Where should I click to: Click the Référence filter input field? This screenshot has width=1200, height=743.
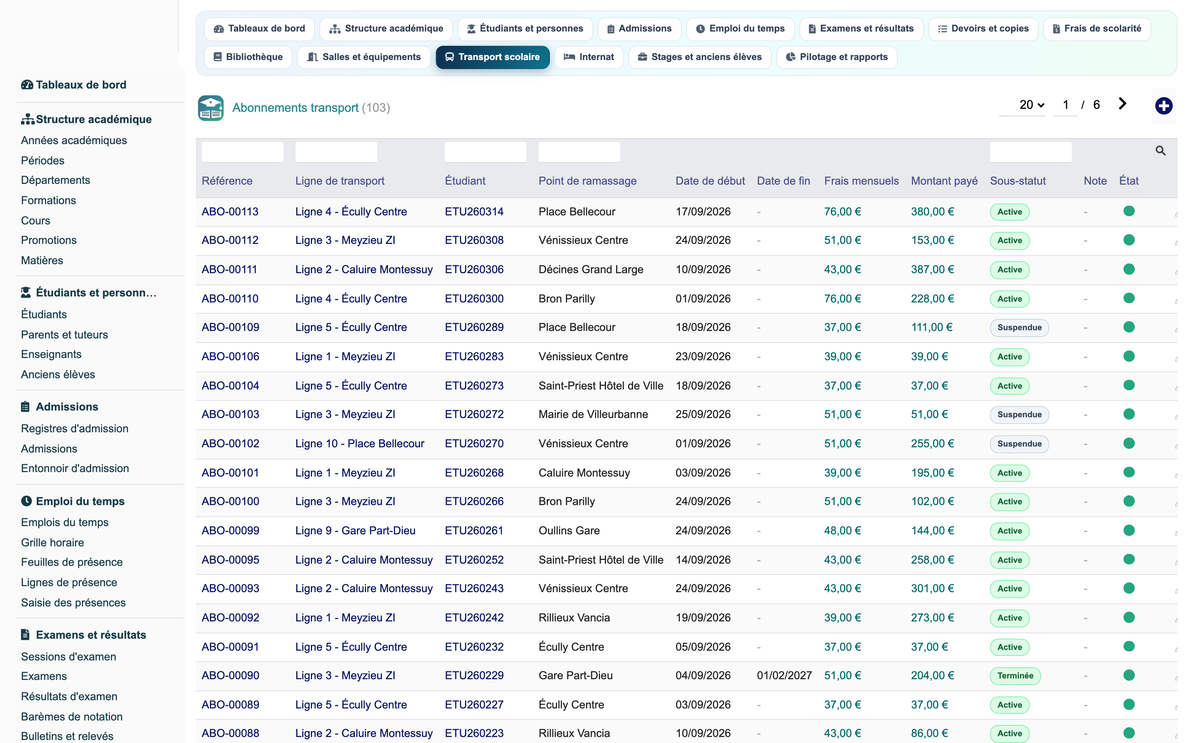pyautogui.click(x=242, y=152)
